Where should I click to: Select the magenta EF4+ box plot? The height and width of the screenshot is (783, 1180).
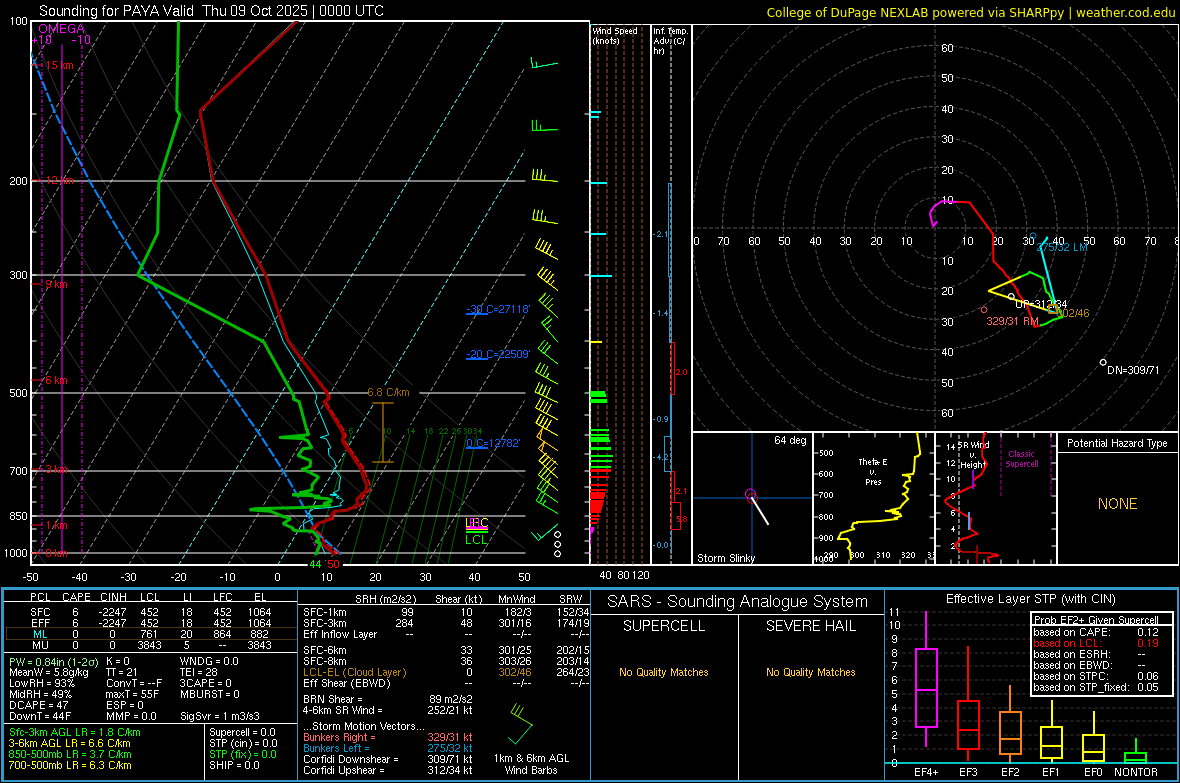click(x=926, y=678)
